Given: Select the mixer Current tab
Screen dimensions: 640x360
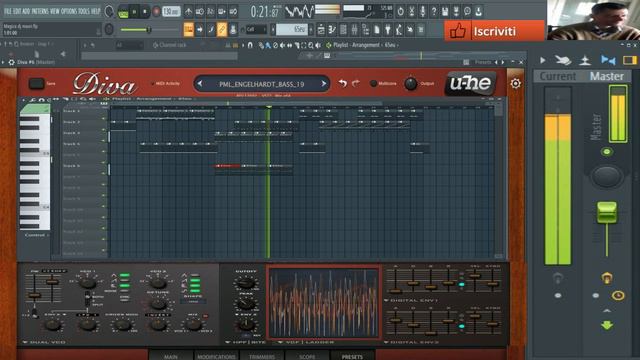Looking at the screenshot, I should [x=557, y=76].
